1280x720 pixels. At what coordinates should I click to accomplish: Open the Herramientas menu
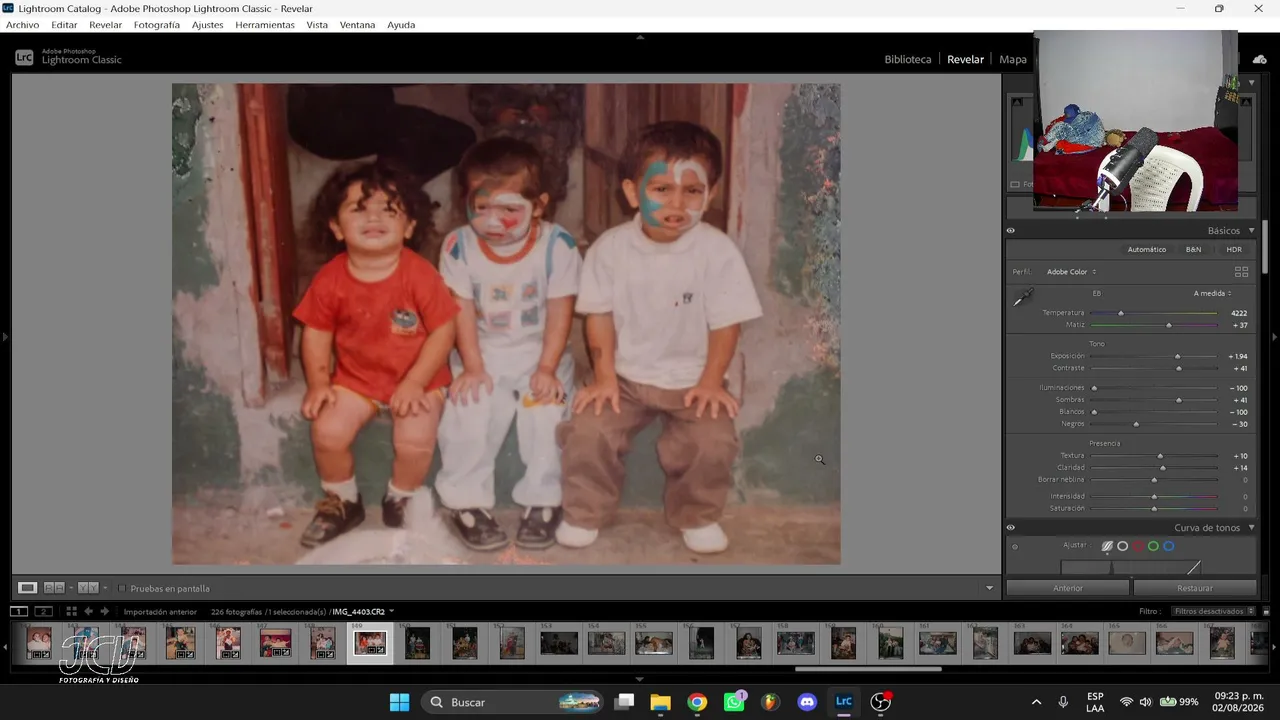click(265, 25)
